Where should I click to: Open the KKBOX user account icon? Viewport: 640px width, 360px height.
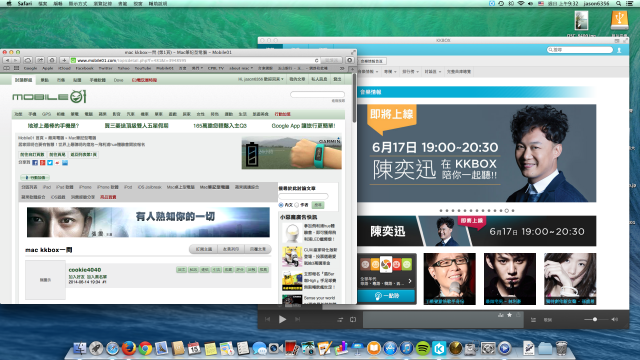[619, 50]
